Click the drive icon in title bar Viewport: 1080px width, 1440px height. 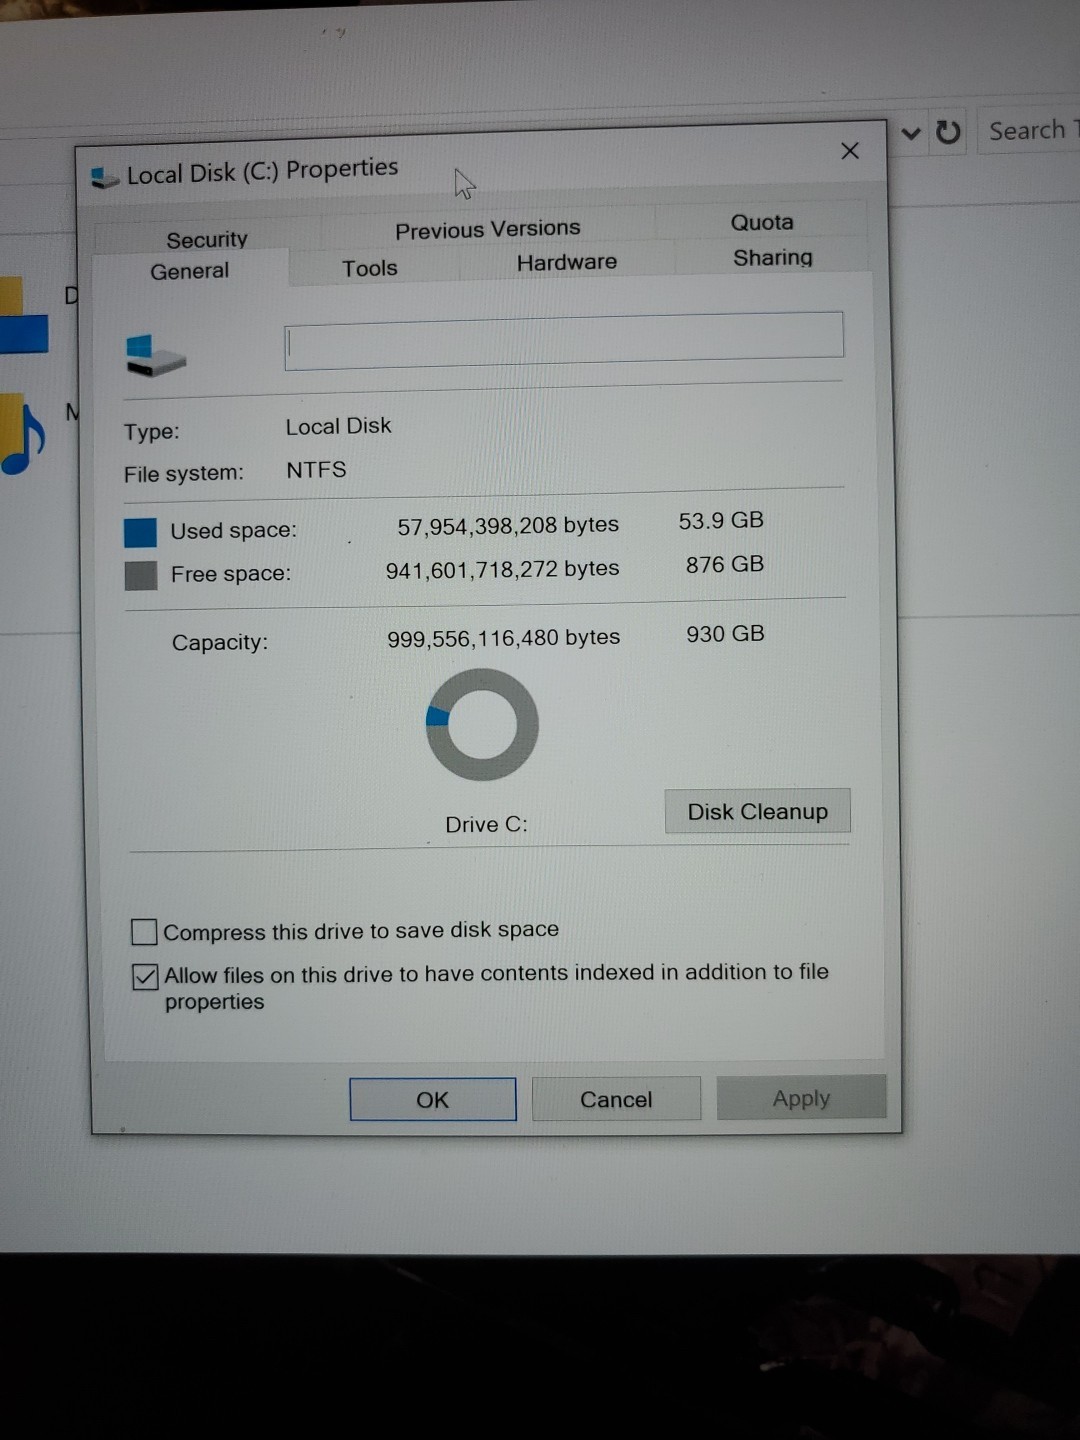(x=105, y=178)
